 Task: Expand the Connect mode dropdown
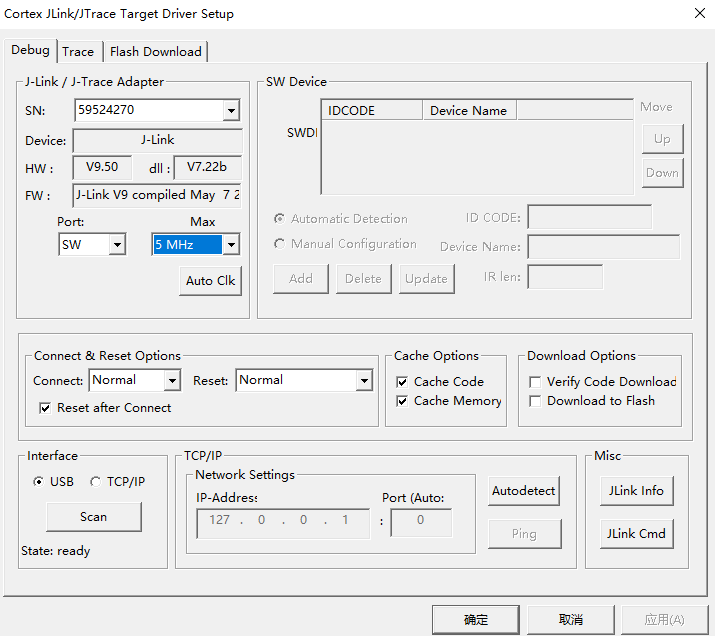pos(172,380)
